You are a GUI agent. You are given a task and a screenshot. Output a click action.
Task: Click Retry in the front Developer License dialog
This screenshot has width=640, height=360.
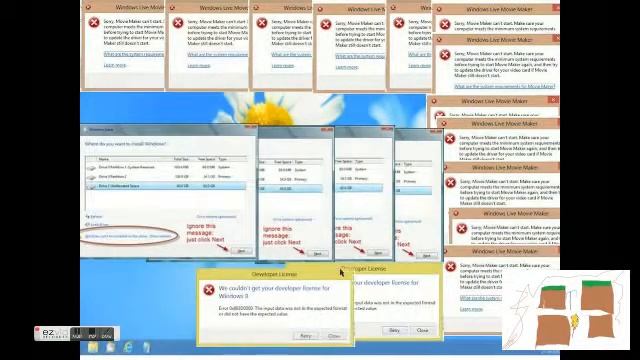[x=306, y=336]
